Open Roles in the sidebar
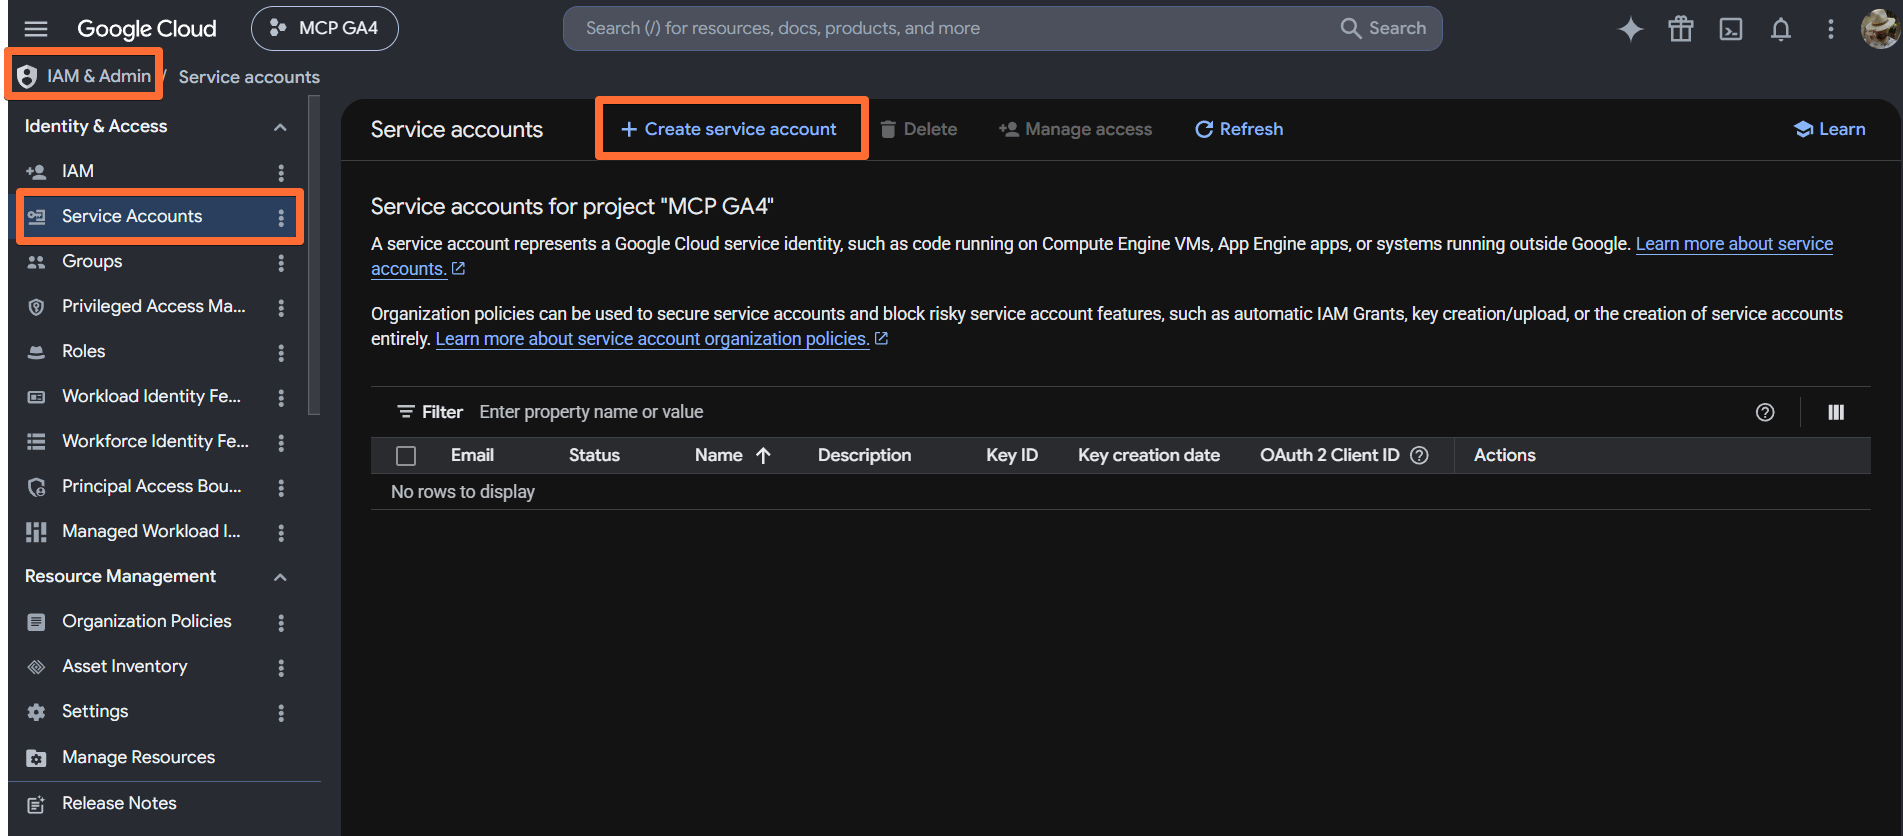 coord(84,351)
